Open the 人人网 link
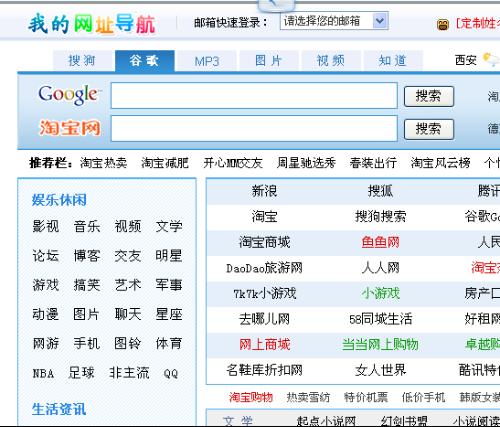 click(x=380, y=268)
